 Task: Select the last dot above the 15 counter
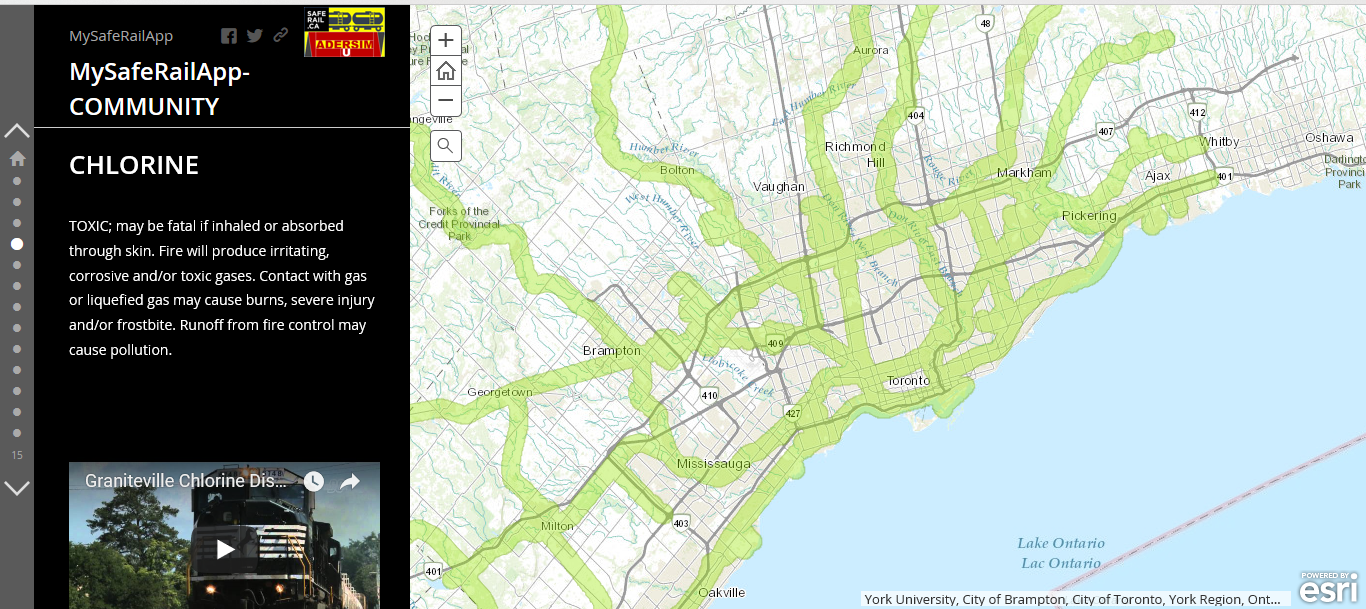17,433
